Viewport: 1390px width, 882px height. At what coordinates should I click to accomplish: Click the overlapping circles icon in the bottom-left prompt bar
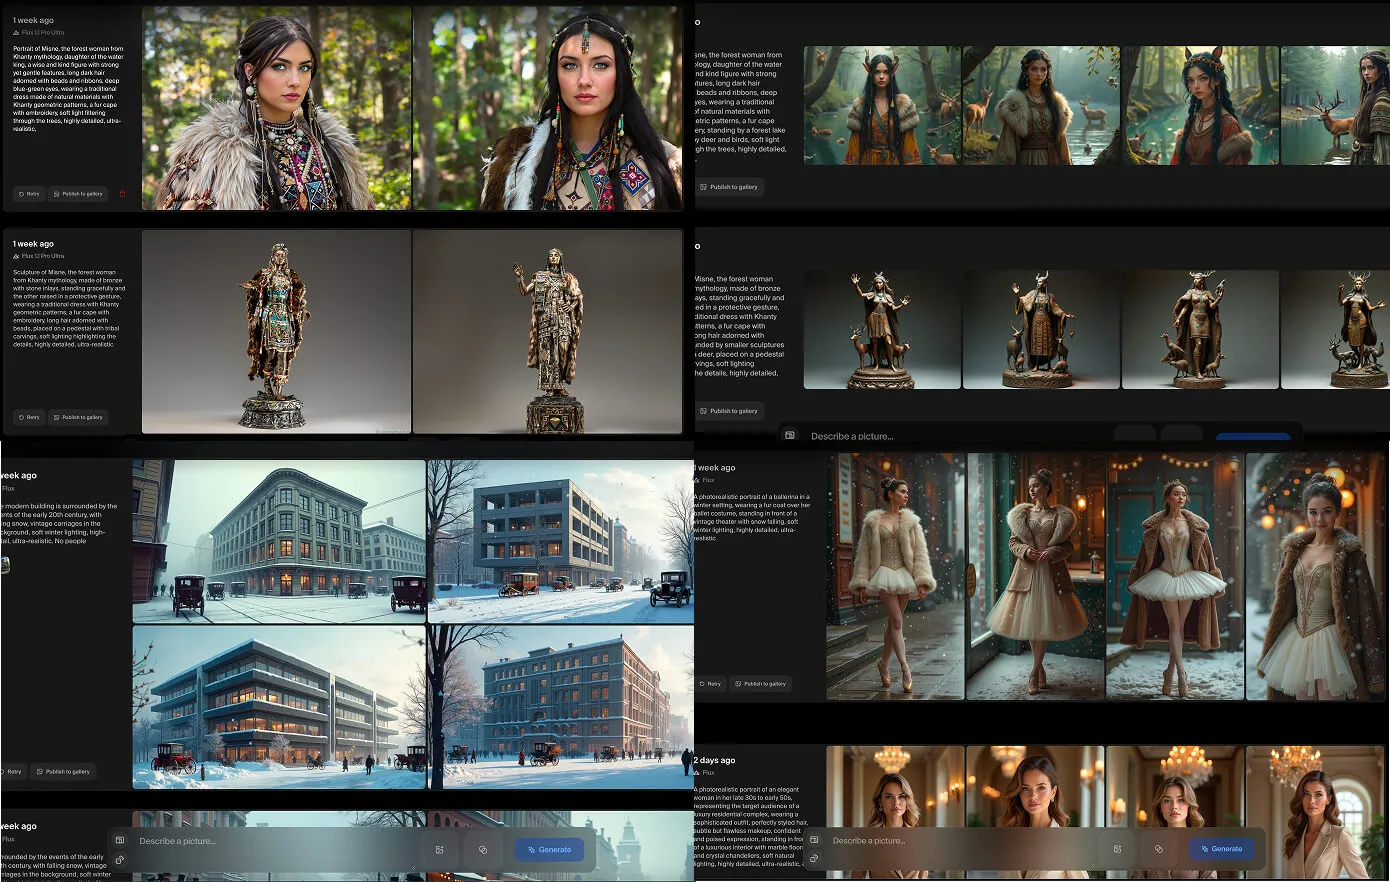pos(483,850)
